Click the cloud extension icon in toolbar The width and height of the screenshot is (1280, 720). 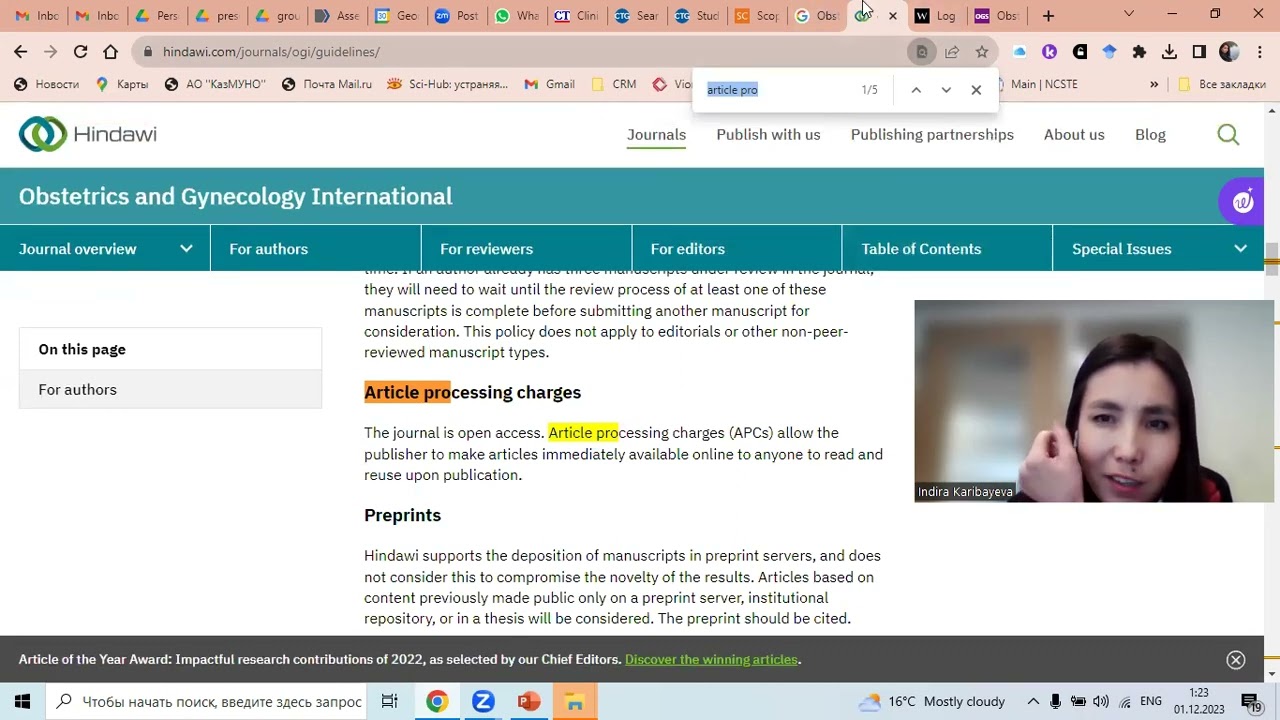pos(1019,52)
